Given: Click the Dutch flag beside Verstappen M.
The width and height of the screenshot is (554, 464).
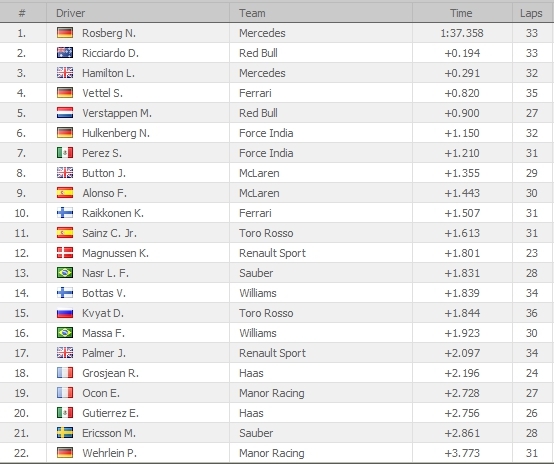Looking at the screenshot, I should coord(65,113).
